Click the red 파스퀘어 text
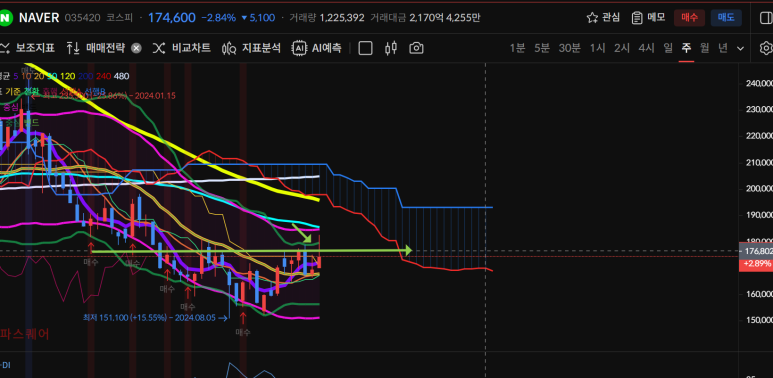Screen dimensions: 773x378 (x=25, y=334)
